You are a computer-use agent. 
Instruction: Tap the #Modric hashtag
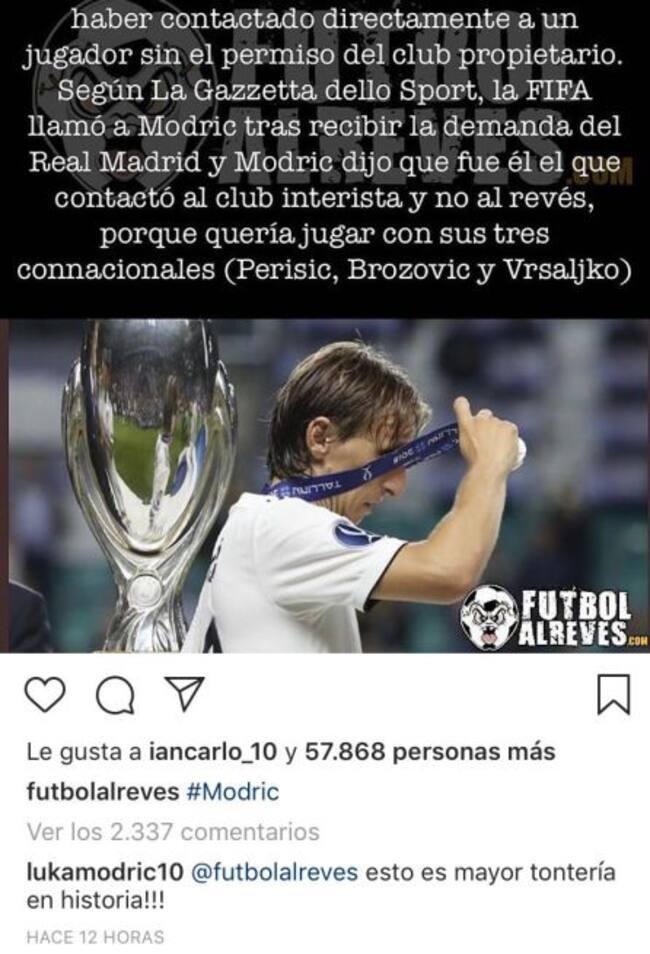click(233, 792)
